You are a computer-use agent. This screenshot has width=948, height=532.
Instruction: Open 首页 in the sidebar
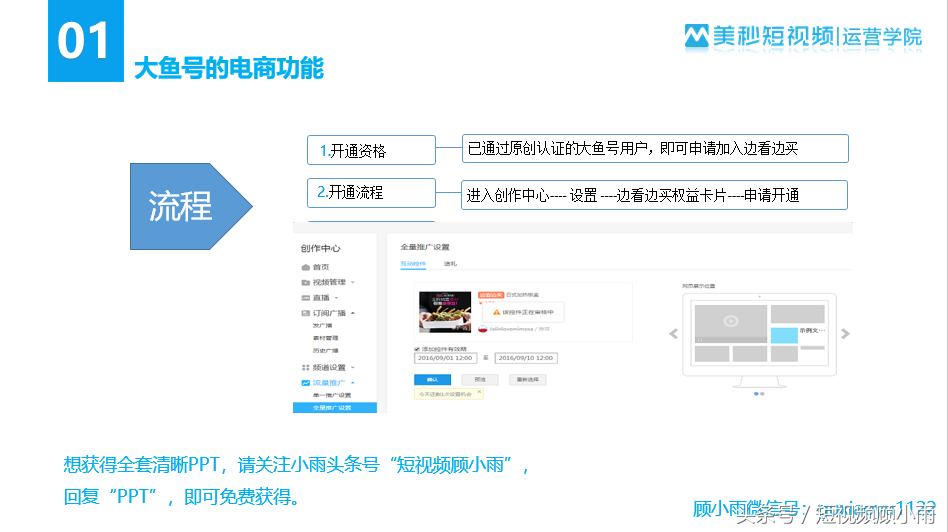pyautogui.click(x=320, y=267)
